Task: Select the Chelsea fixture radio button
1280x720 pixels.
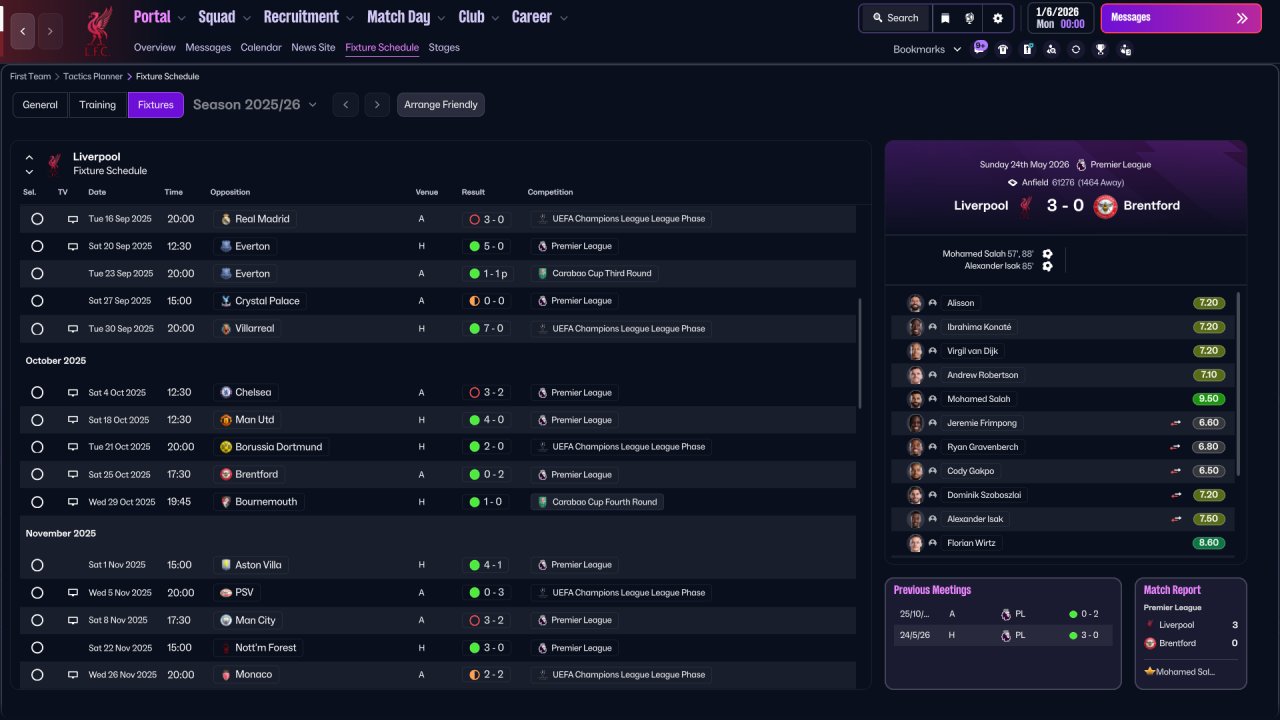Action: tap(37, 393)
